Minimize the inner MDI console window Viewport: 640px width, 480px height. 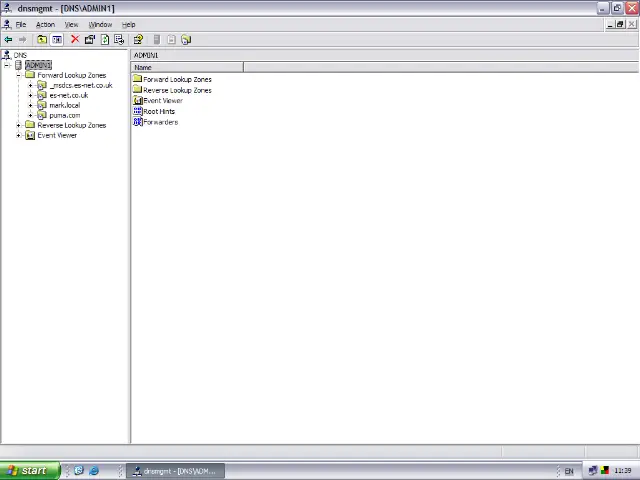tap(610, 24)
